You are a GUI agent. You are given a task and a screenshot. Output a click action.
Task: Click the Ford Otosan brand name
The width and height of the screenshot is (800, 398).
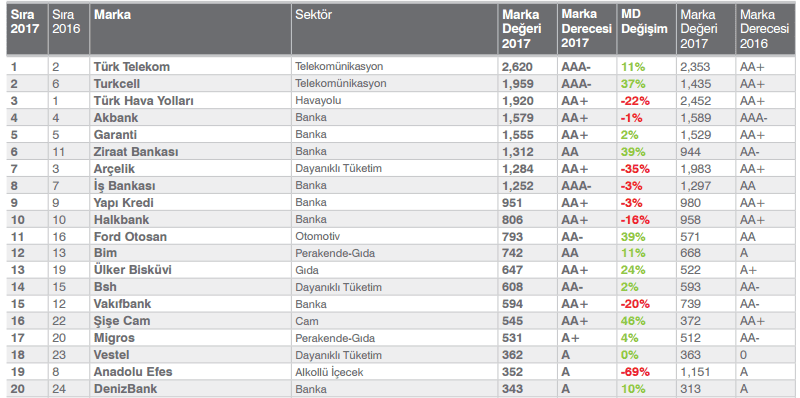click(x=130, y=237)
